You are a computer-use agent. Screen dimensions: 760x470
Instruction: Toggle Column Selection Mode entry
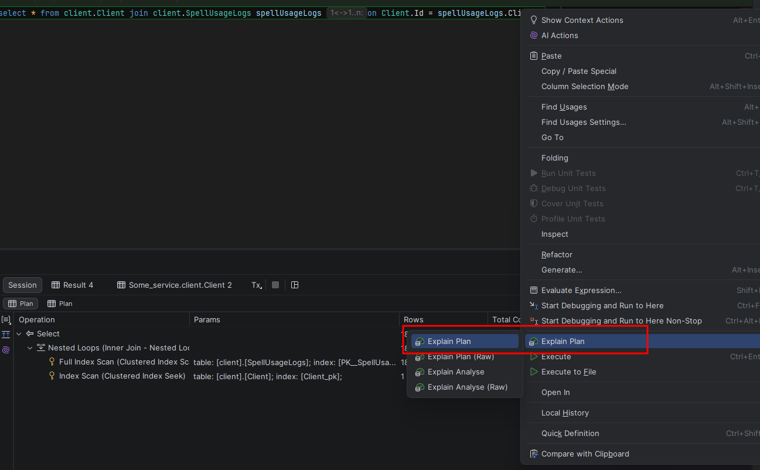point(585,87)
